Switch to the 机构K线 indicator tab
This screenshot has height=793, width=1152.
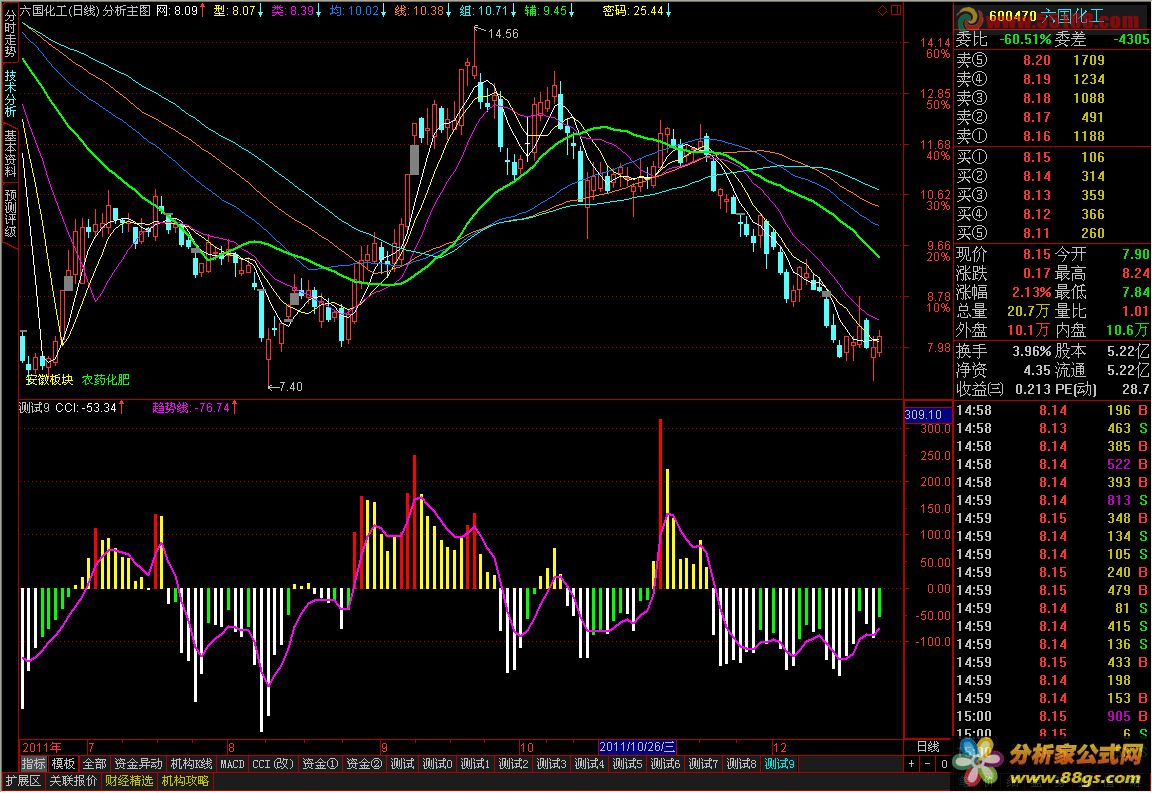click(191, 764)
